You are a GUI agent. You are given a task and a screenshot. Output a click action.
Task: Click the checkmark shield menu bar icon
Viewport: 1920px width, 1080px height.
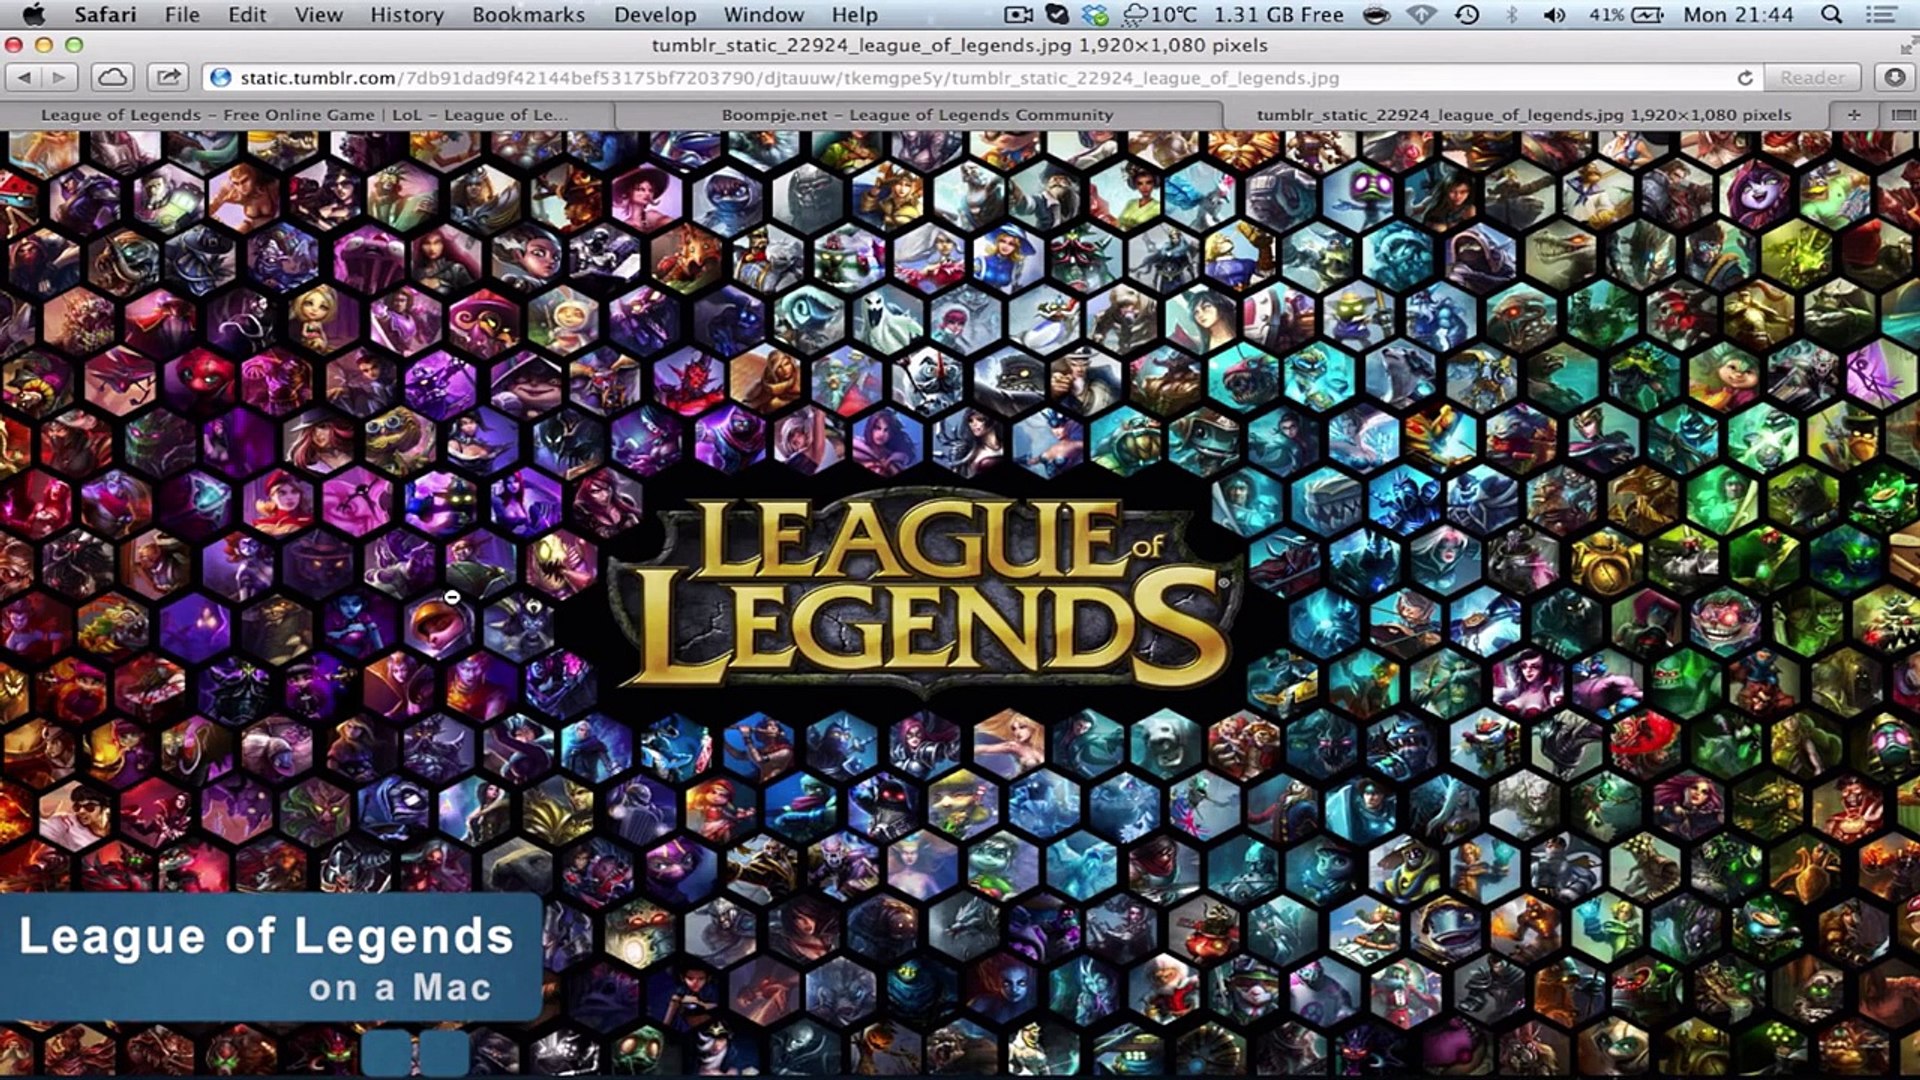tap(1056, 14)
